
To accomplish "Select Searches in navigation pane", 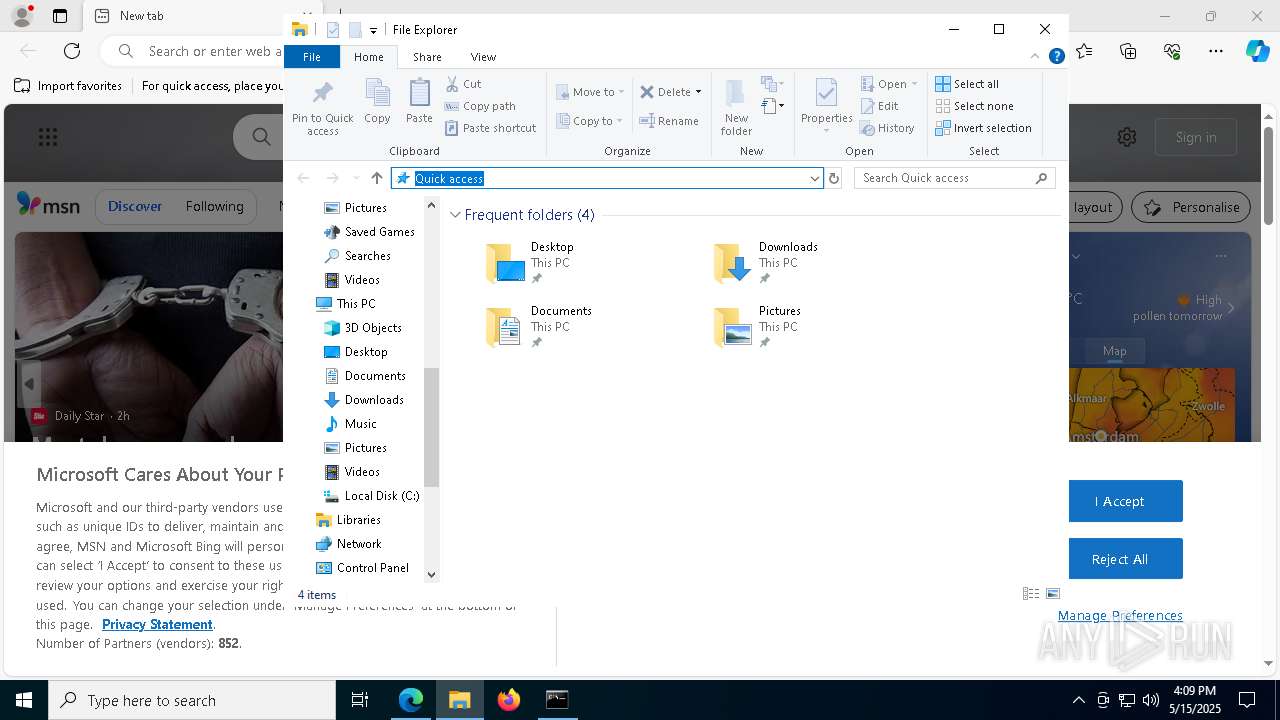I will (357, 256).
